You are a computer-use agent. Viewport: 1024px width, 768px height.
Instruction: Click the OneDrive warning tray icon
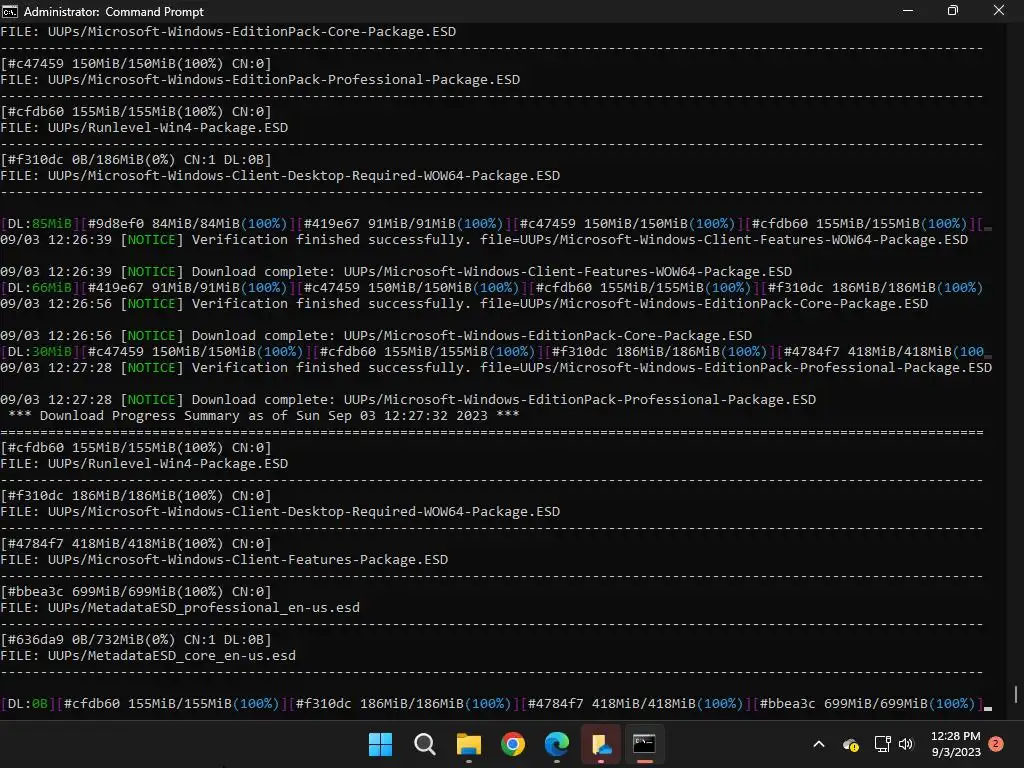point(851,744)
